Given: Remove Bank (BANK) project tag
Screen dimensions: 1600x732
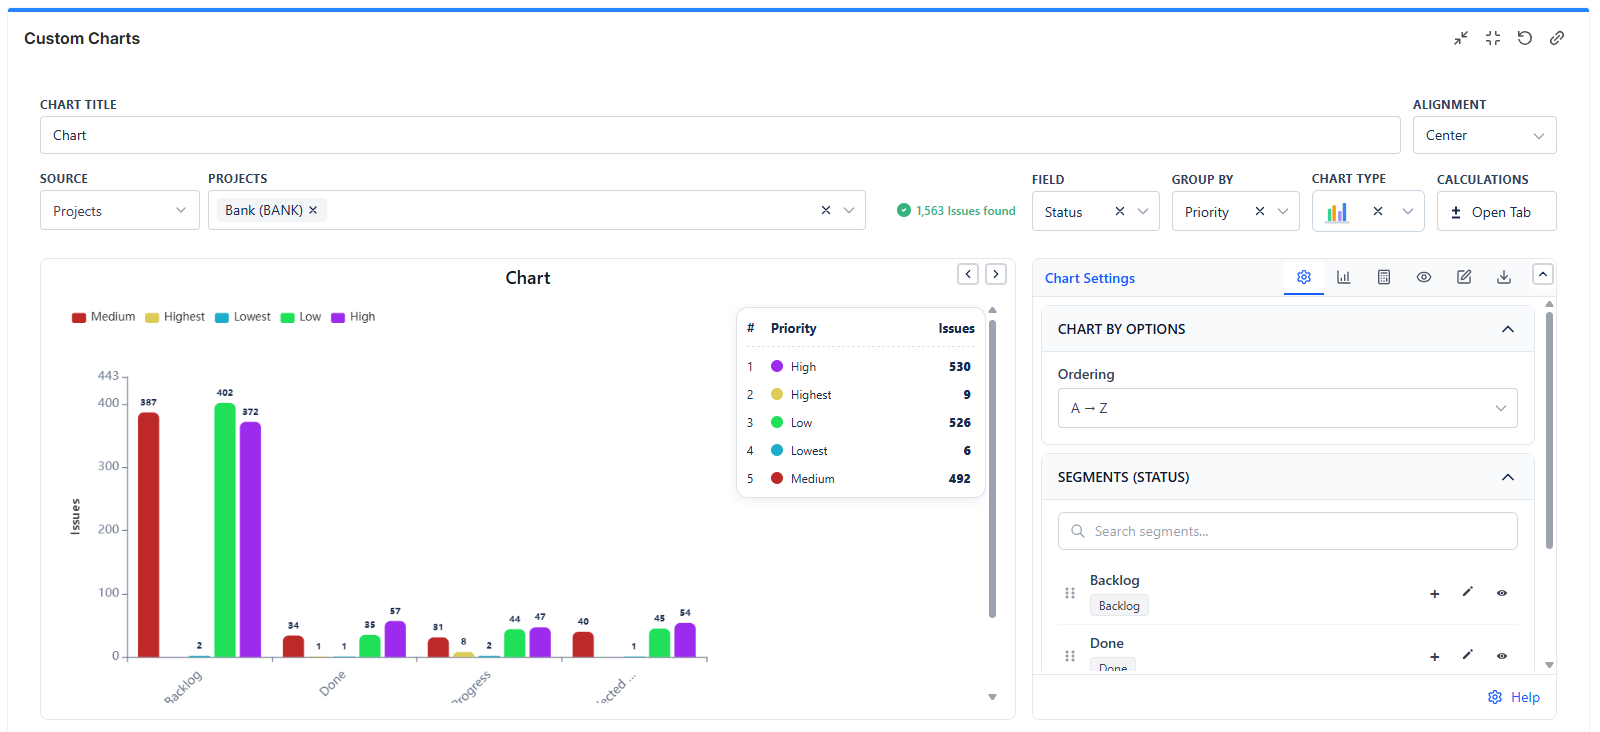Looking at the screenshot, I should click(x=313, y=210).
